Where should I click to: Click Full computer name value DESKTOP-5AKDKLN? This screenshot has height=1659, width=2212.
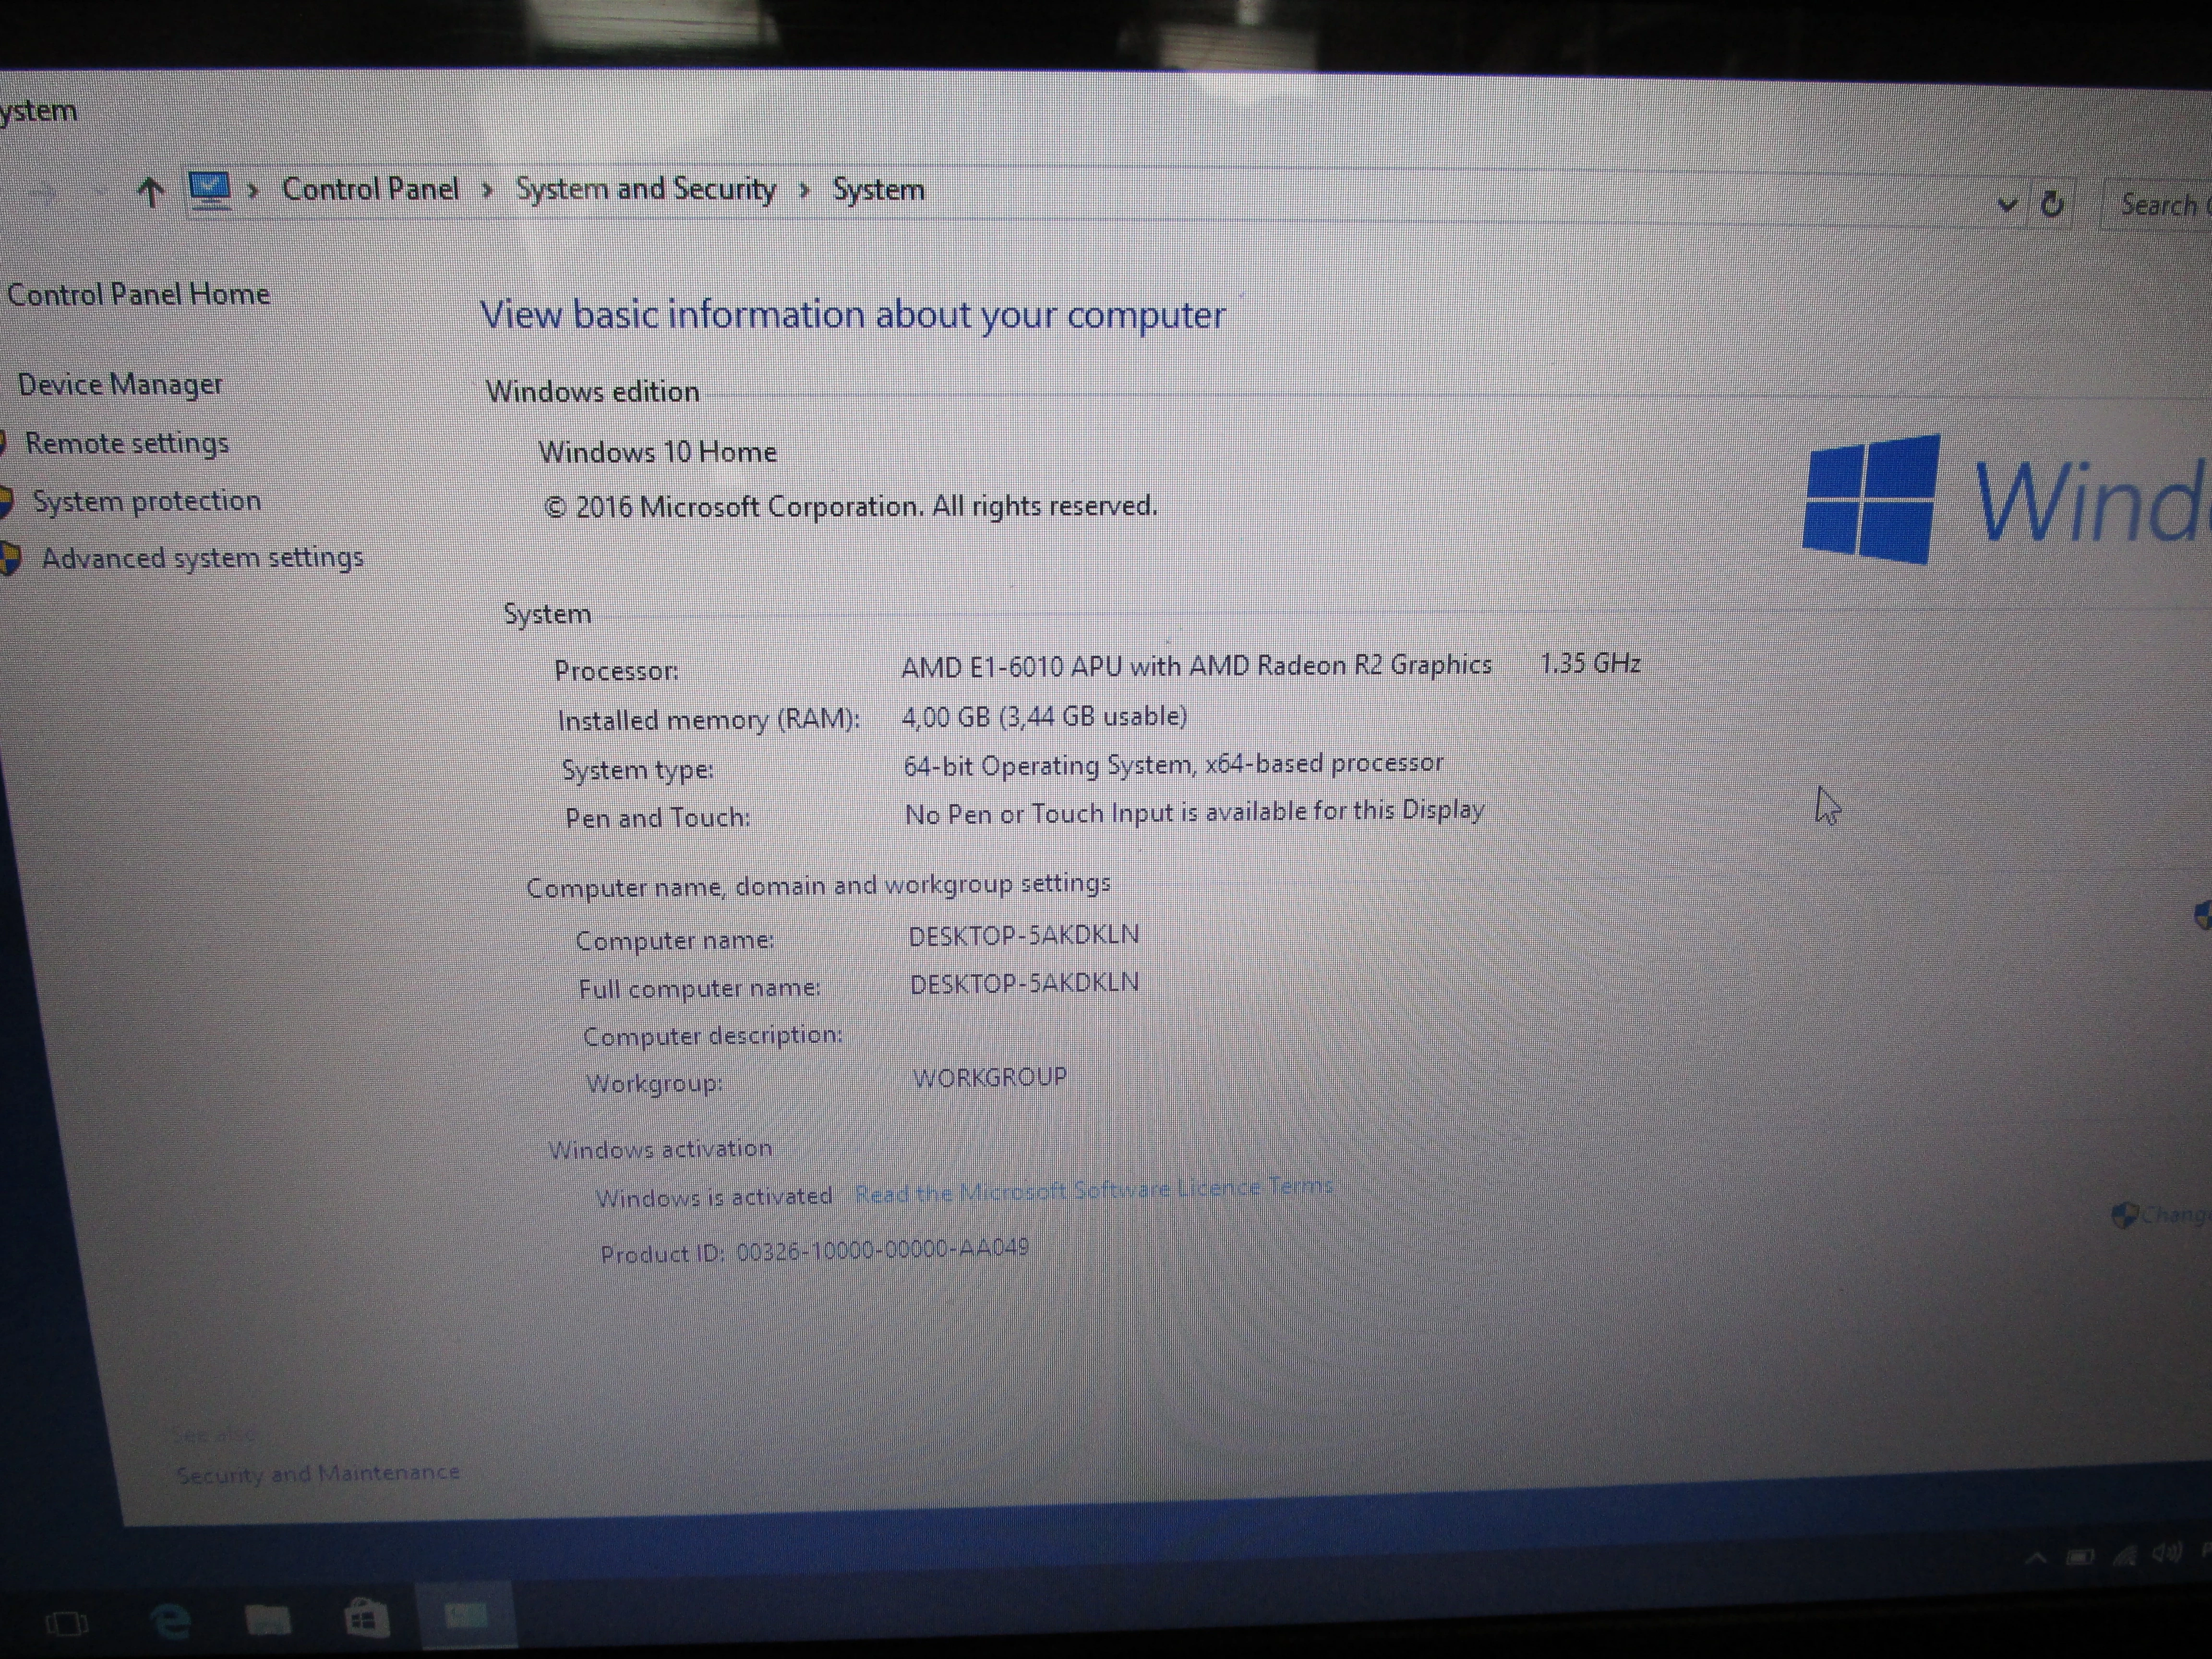(x=1024, y=983)
